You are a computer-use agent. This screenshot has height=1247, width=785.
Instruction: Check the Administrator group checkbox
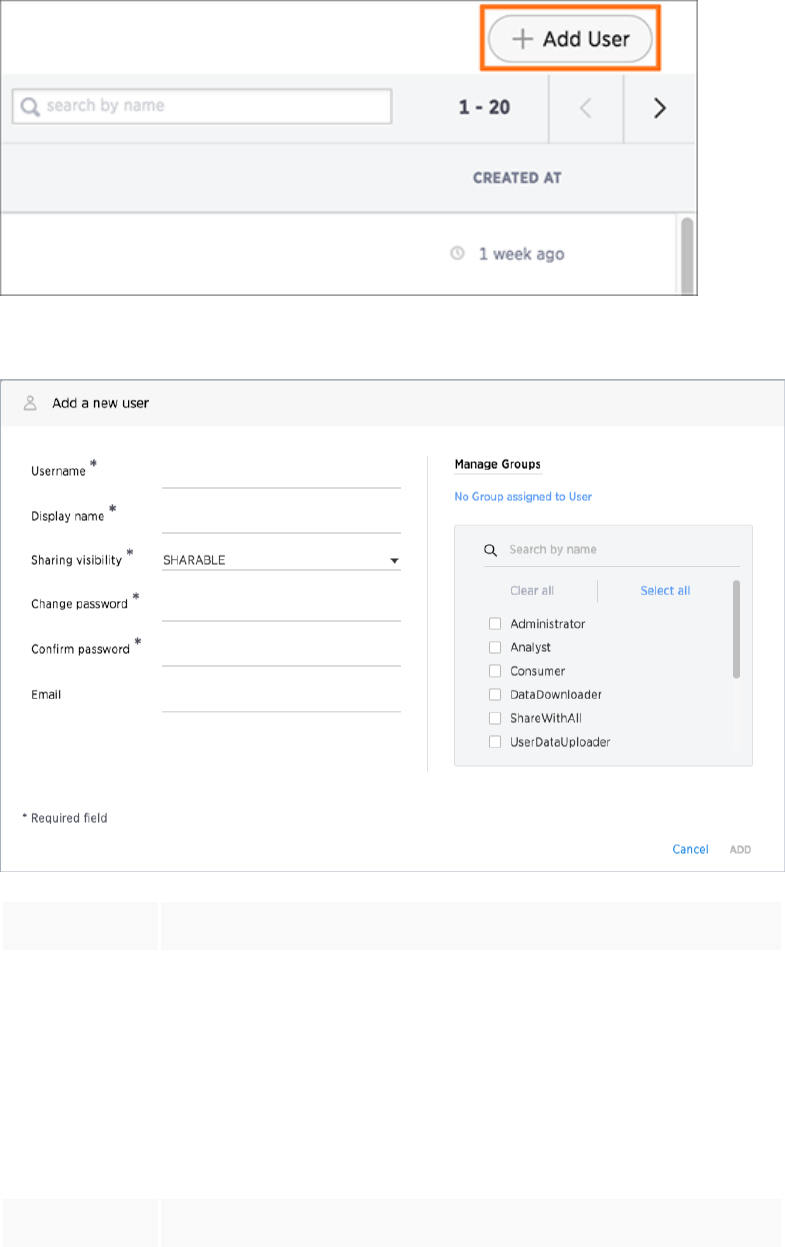(x=494, y=623)
